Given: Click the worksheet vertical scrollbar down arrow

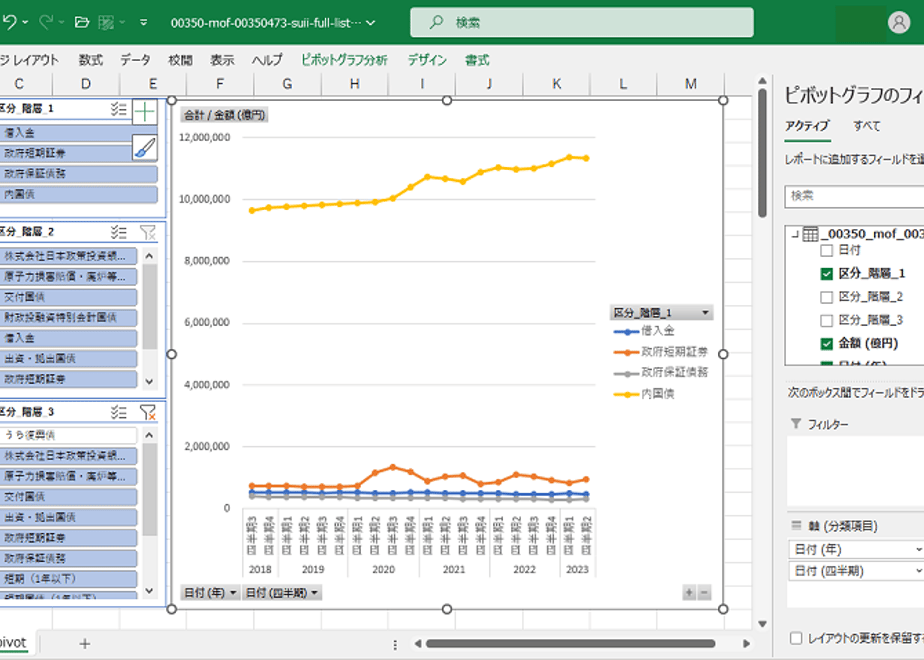Looking at the screenshot, I should (x=762, y=623).
